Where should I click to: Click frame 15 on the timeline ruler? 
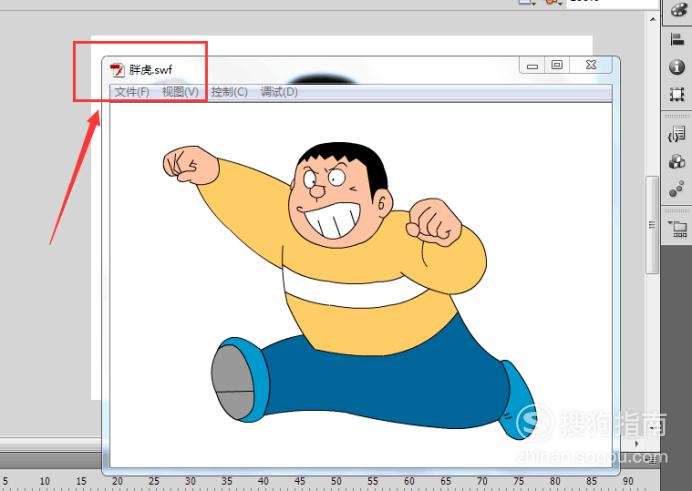click(81, 481)
